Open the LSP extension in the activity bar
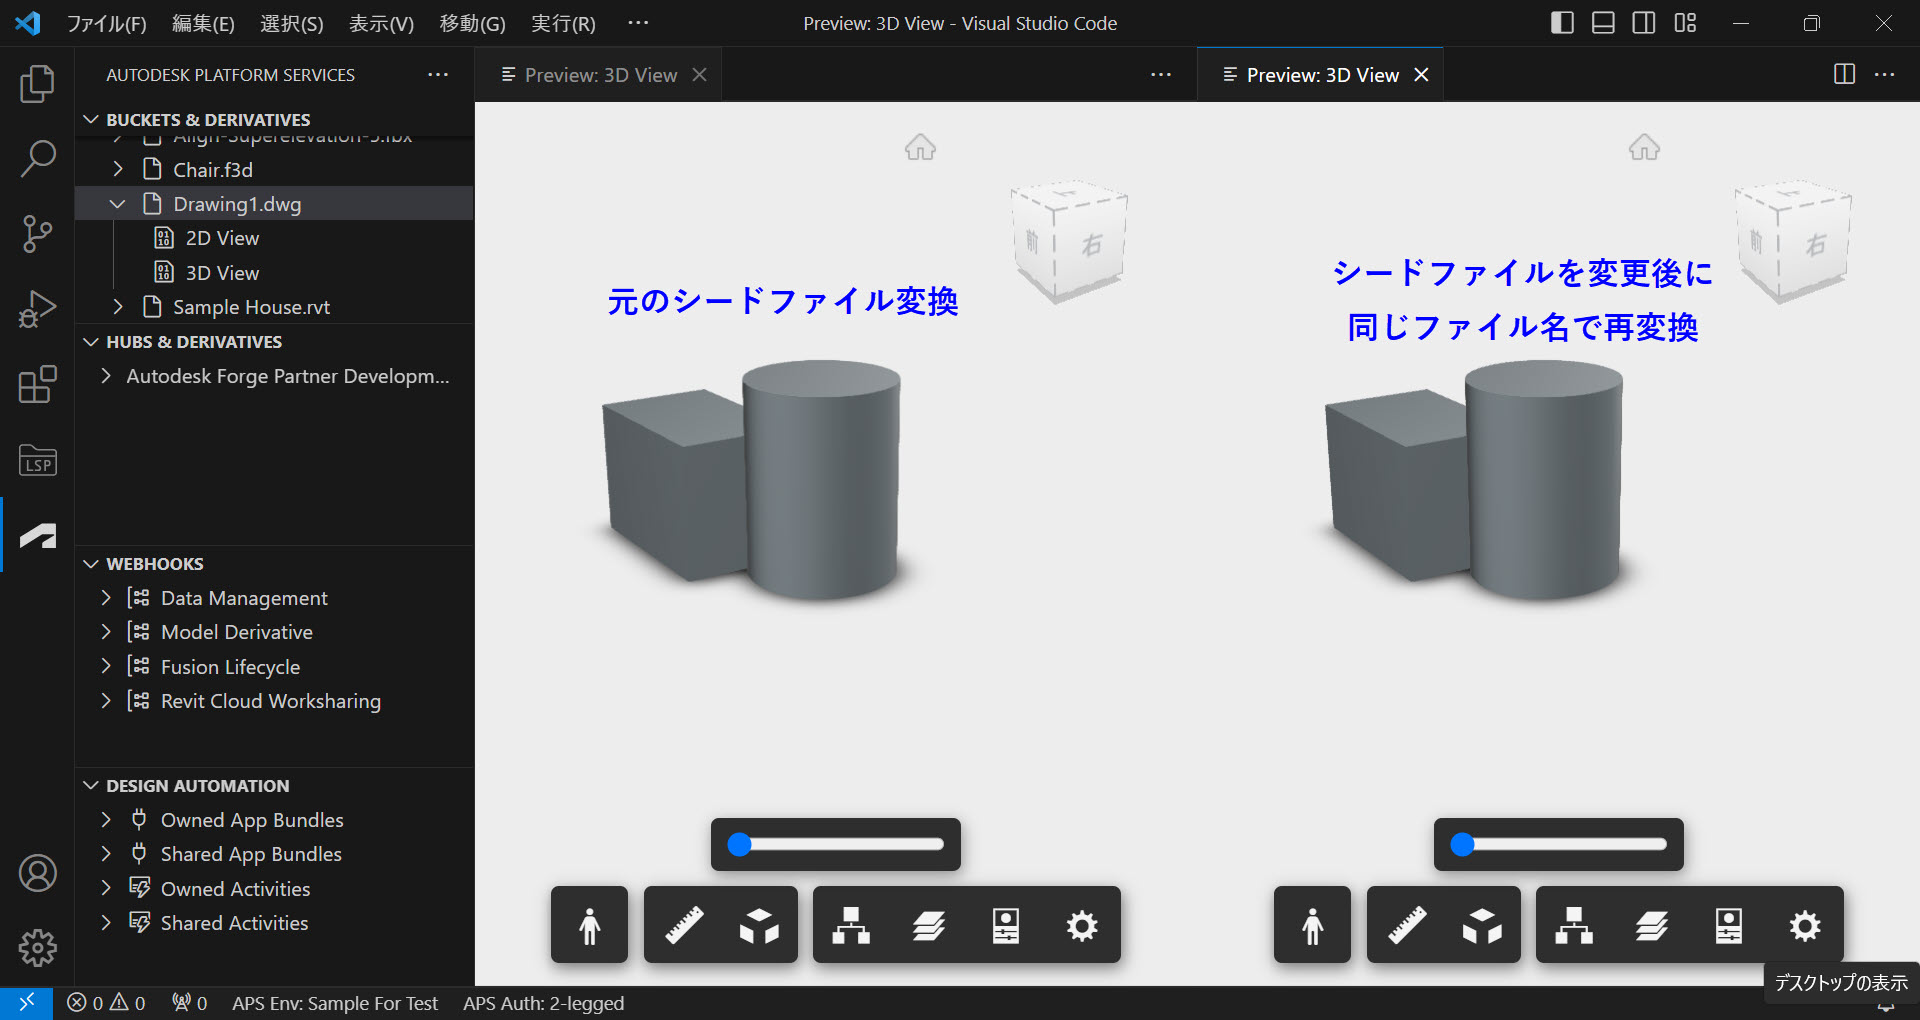Viewport: 1920px width, 1020px height. [x=37, y=460]
